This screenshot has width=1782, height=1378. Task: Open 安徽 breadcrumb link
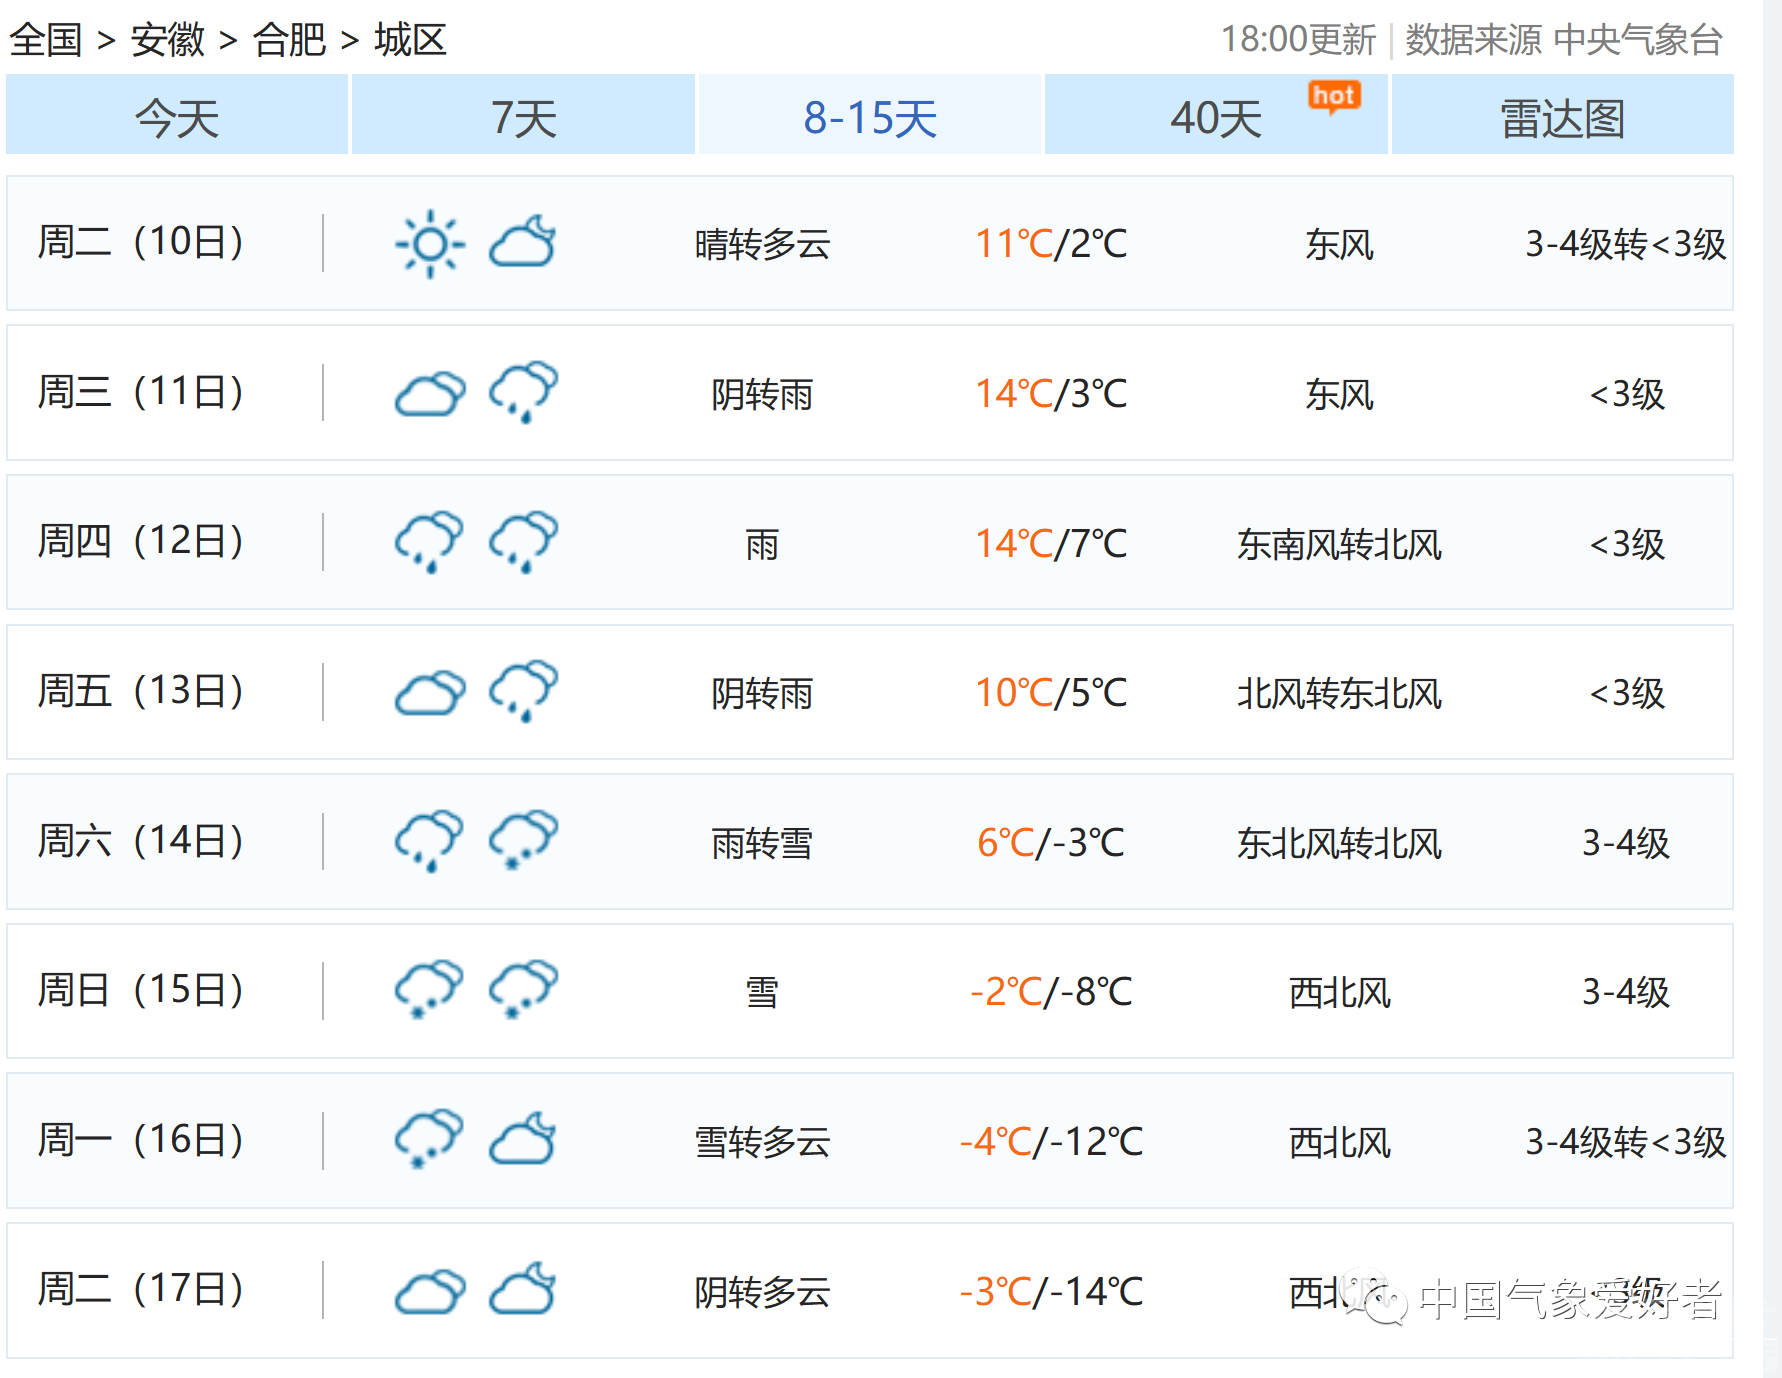(x=168, y=40)
